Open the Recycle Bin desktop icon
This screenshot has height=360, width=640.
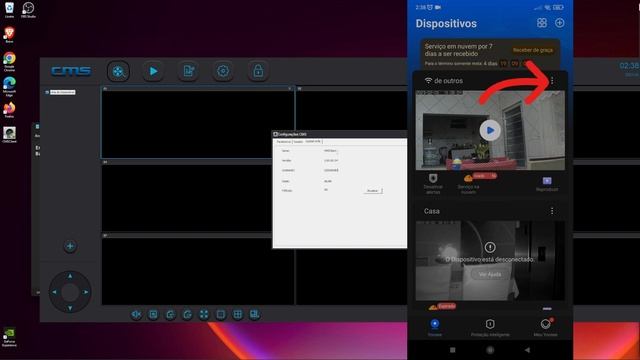point(9,10)
